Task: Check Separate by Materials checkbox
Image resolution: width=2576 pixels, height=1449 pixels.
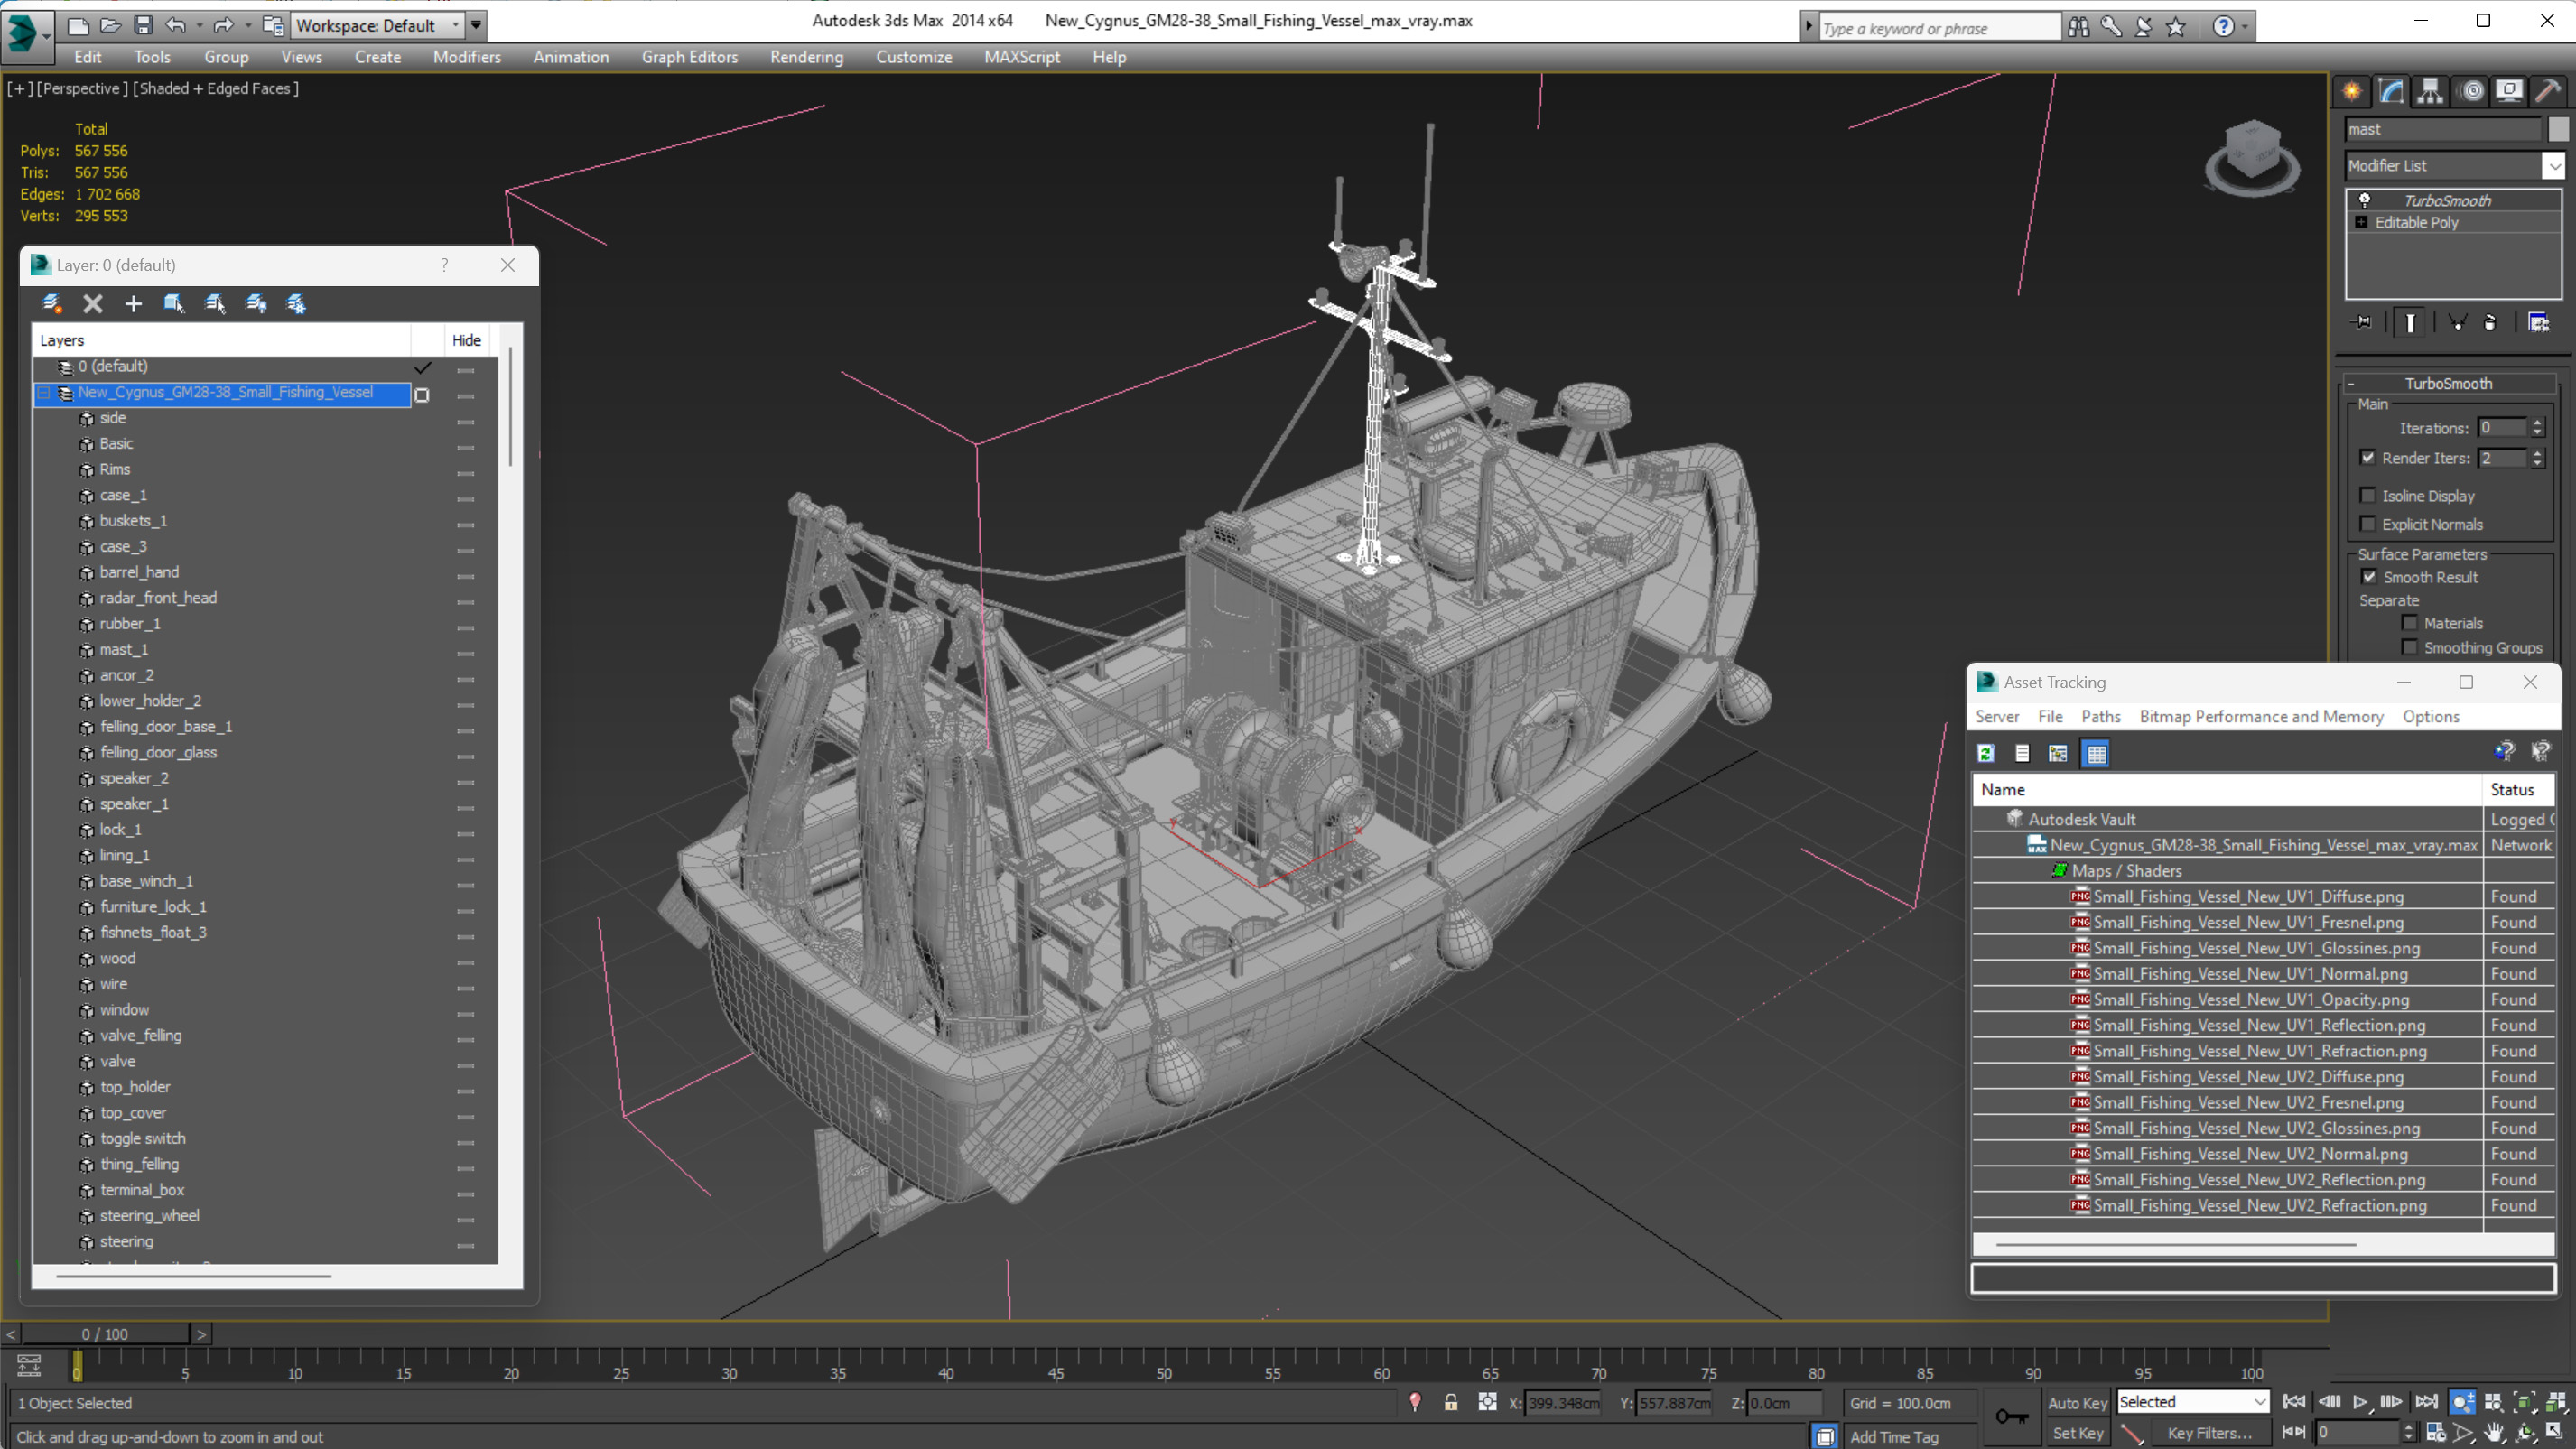Action: pos(2410,623)
